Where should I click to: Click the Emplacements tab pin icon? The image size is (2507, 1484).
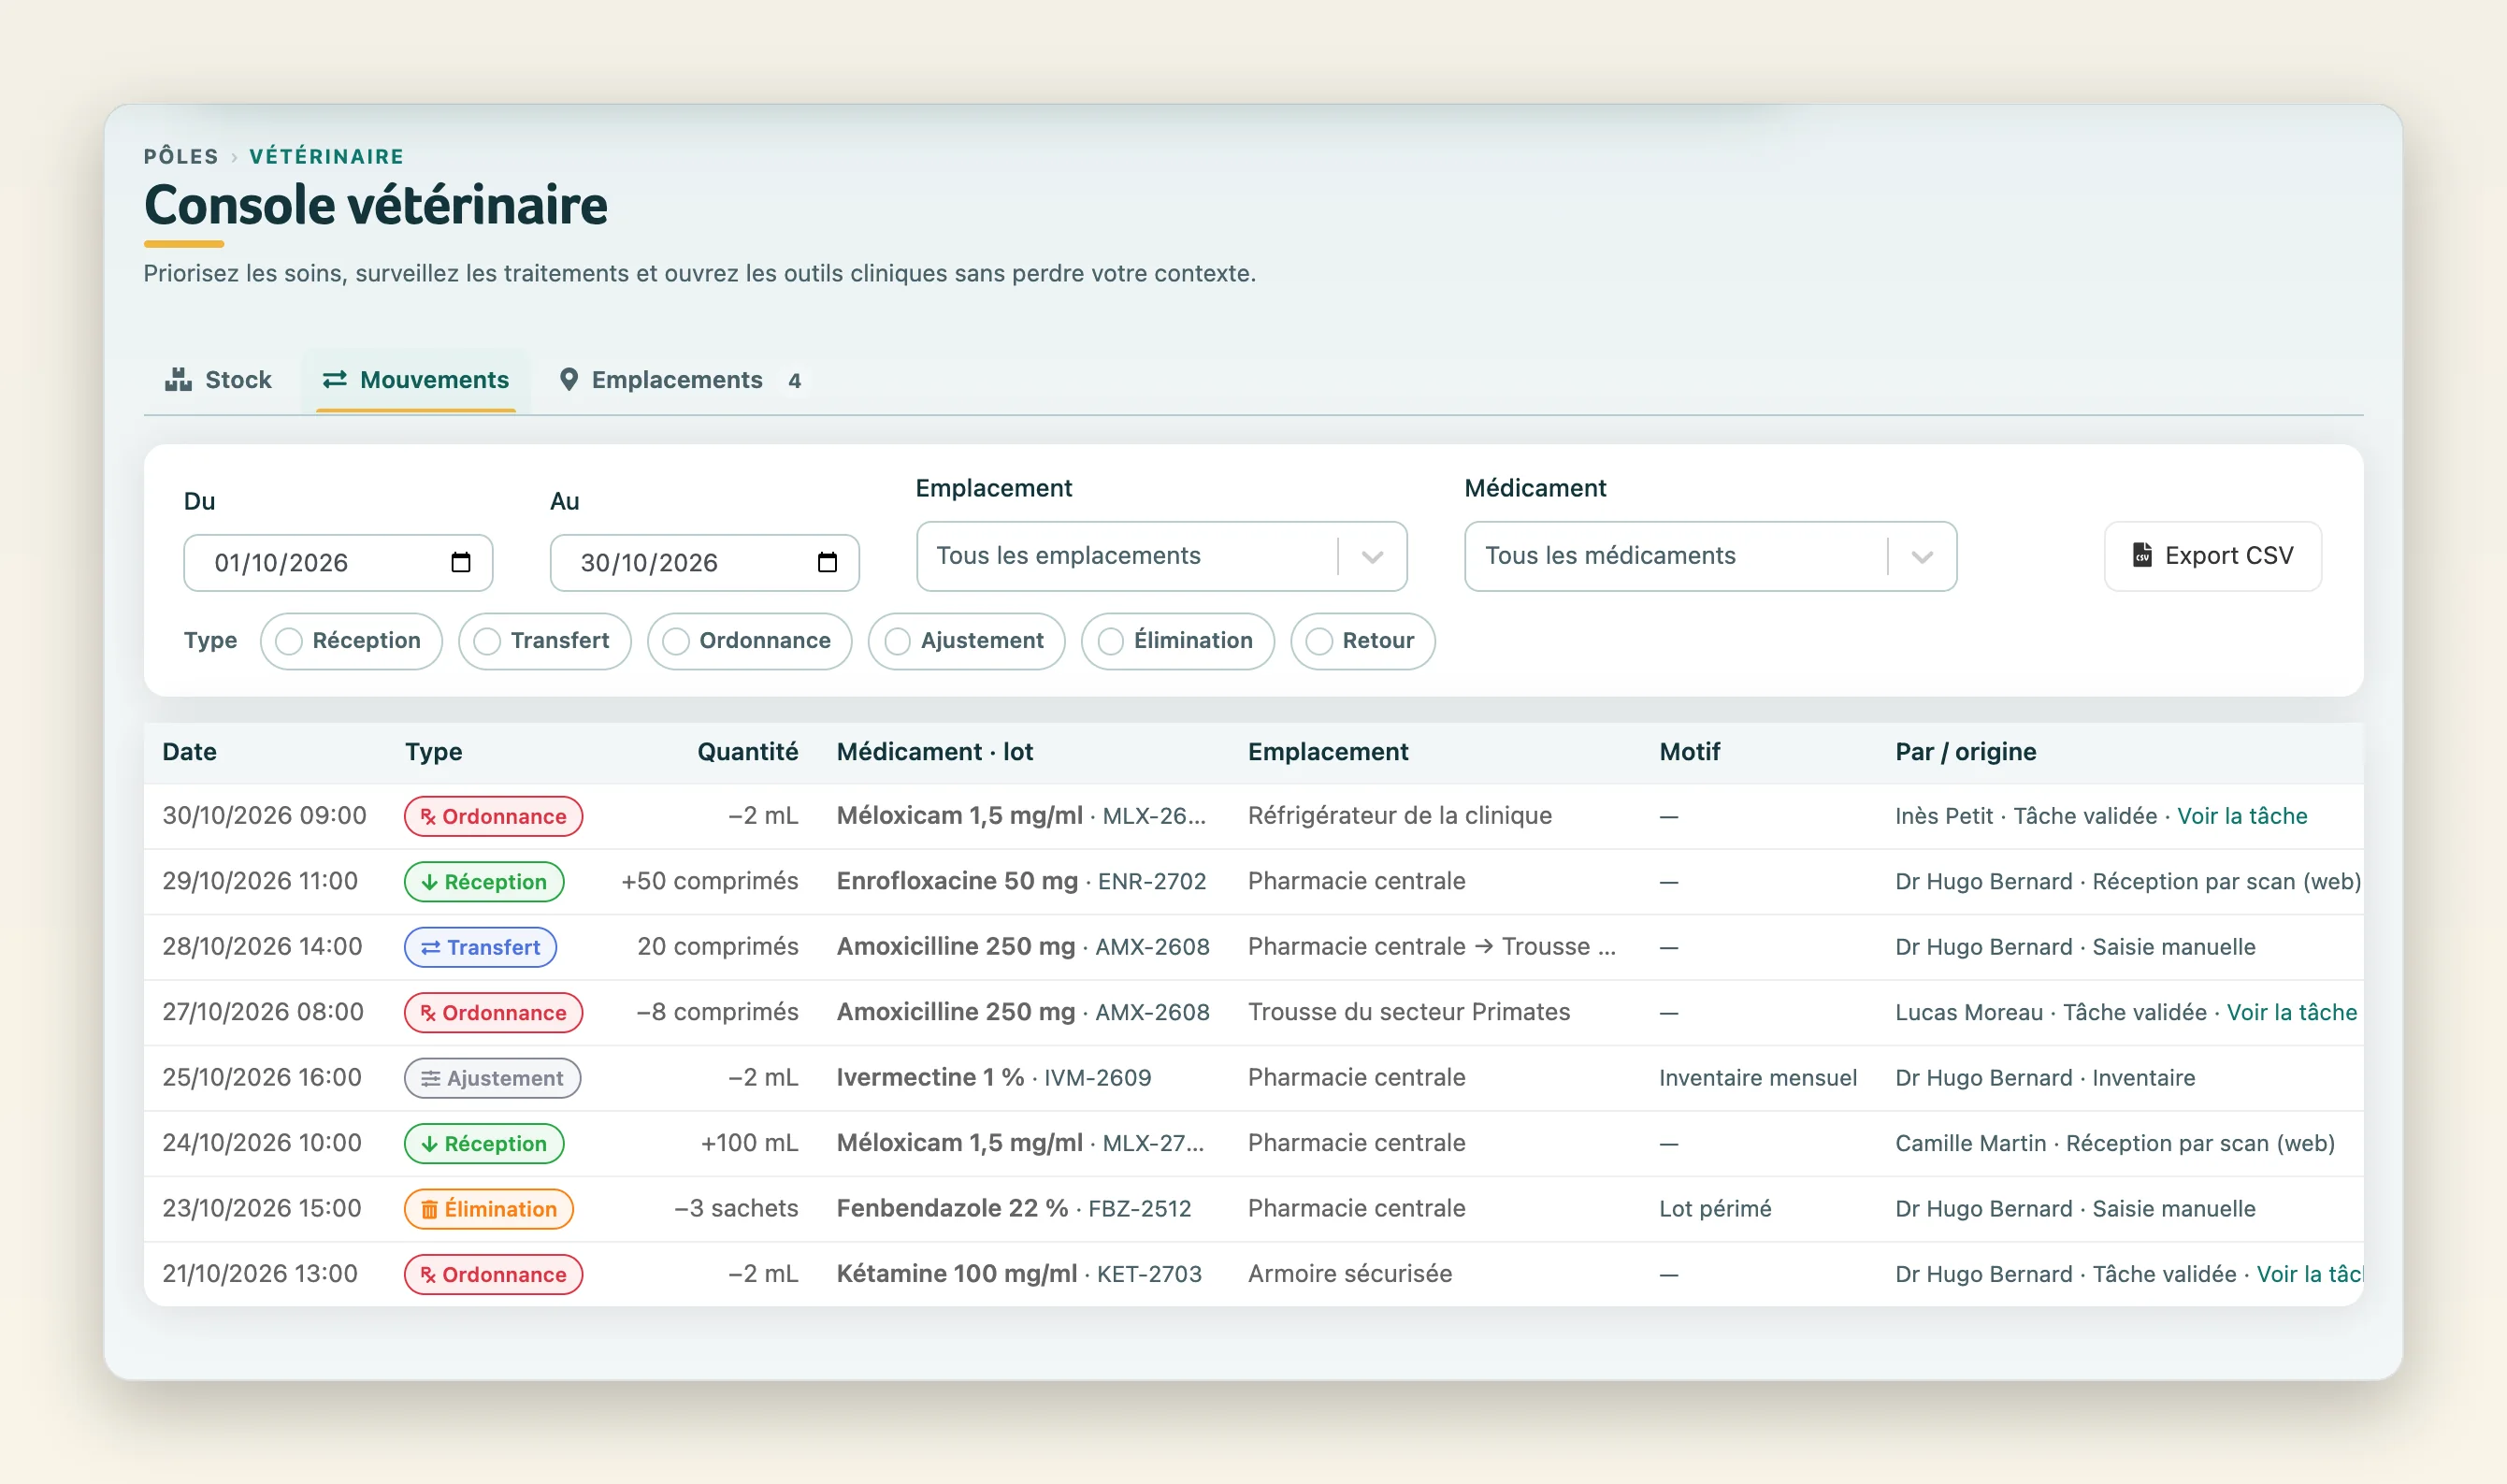coord(568,380)
